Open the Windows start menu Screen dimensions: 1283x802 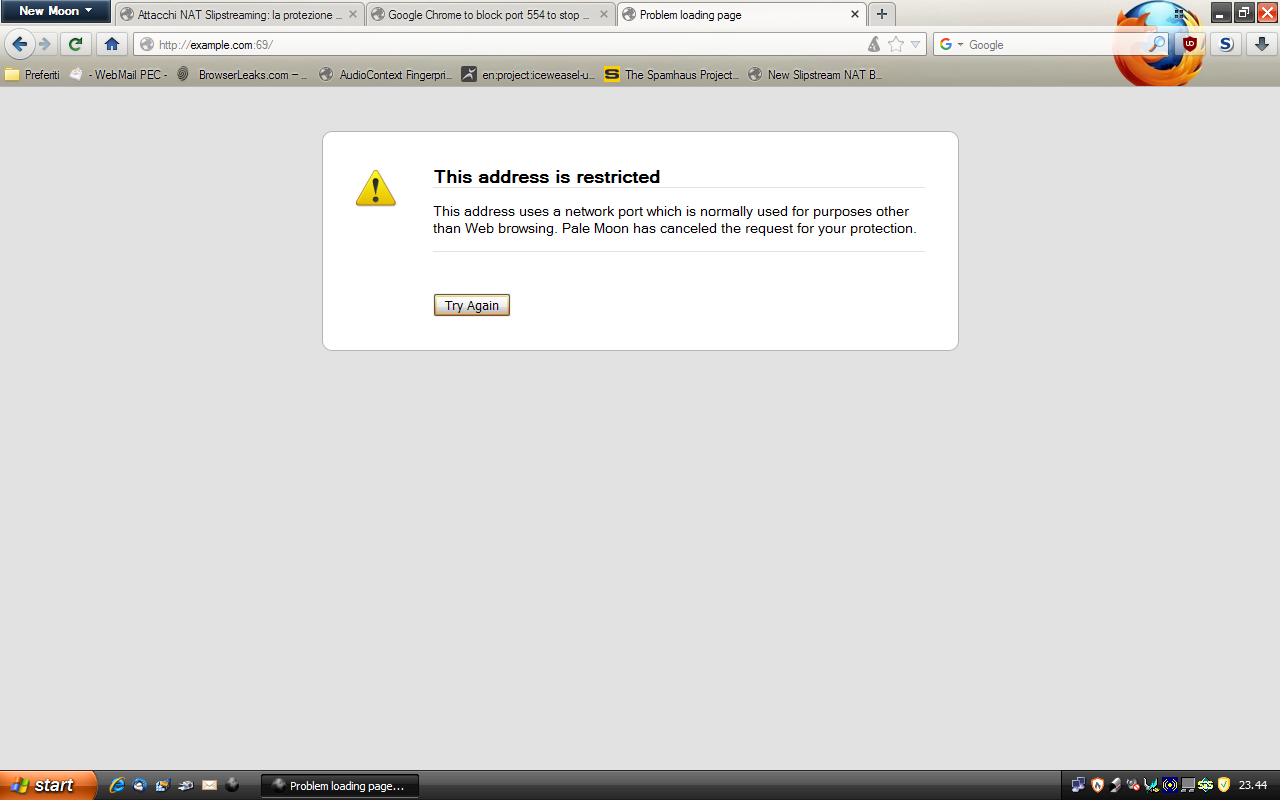pyautogui.click(x=48, y=785)
